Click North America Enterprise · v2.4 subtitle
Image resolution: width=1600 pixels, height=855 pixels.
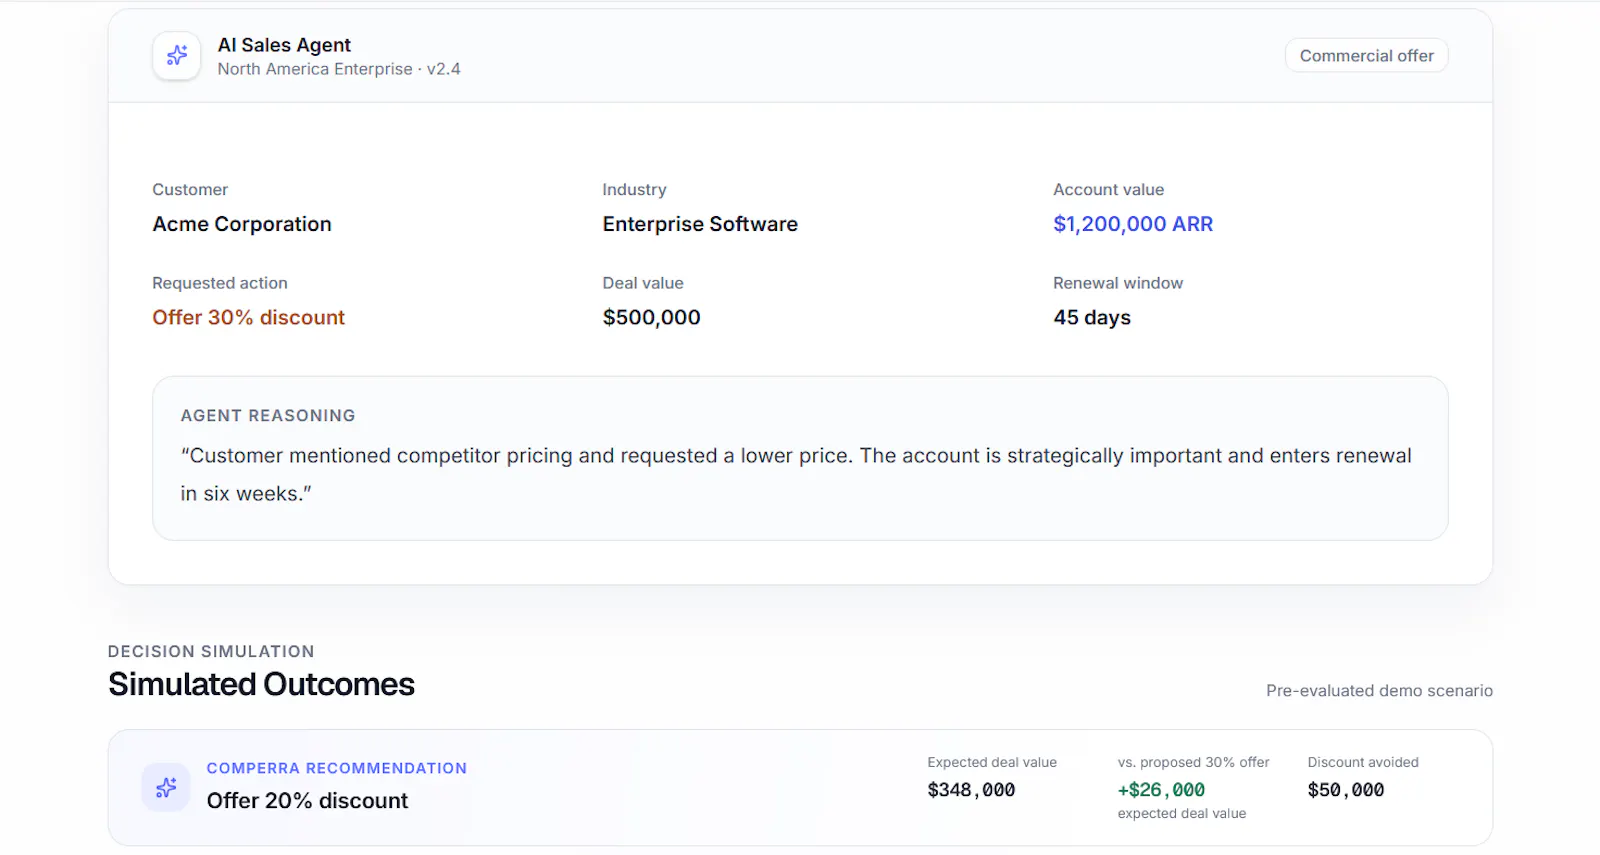coord(339,69)
